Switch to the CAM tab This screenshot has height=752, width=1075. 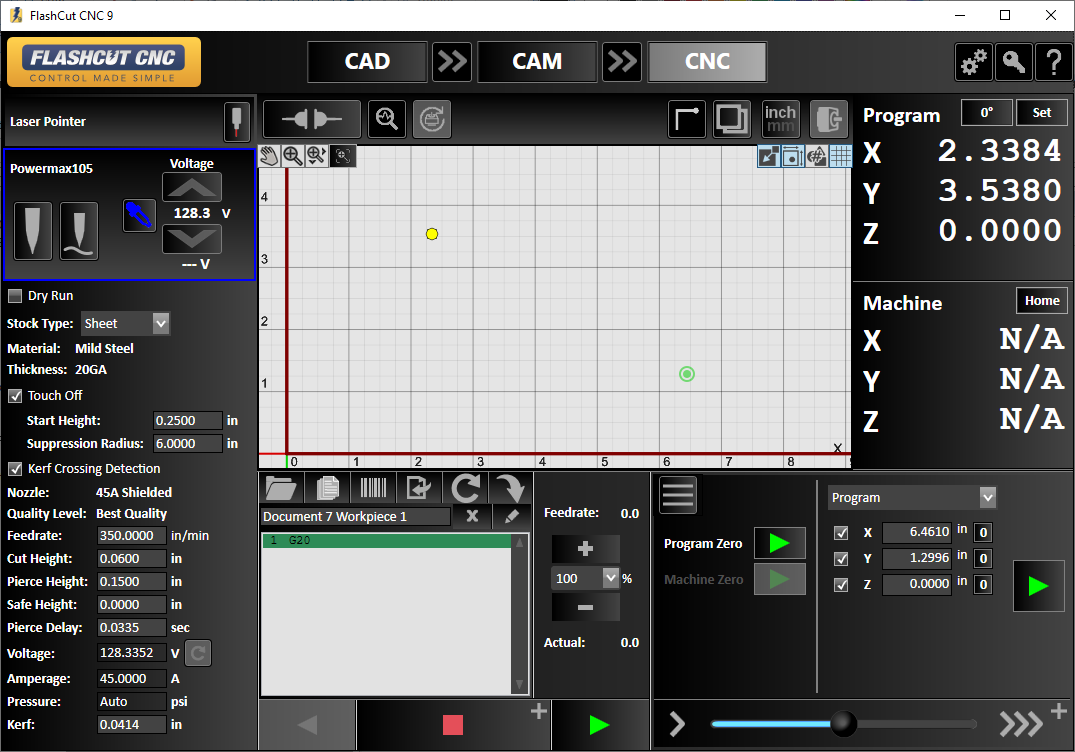(537, 61)
